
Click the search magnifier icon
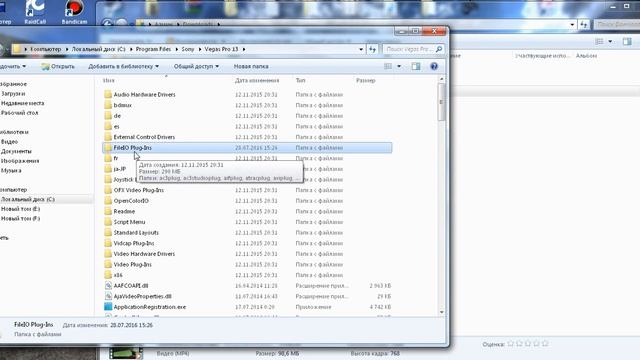coord(439,49)
